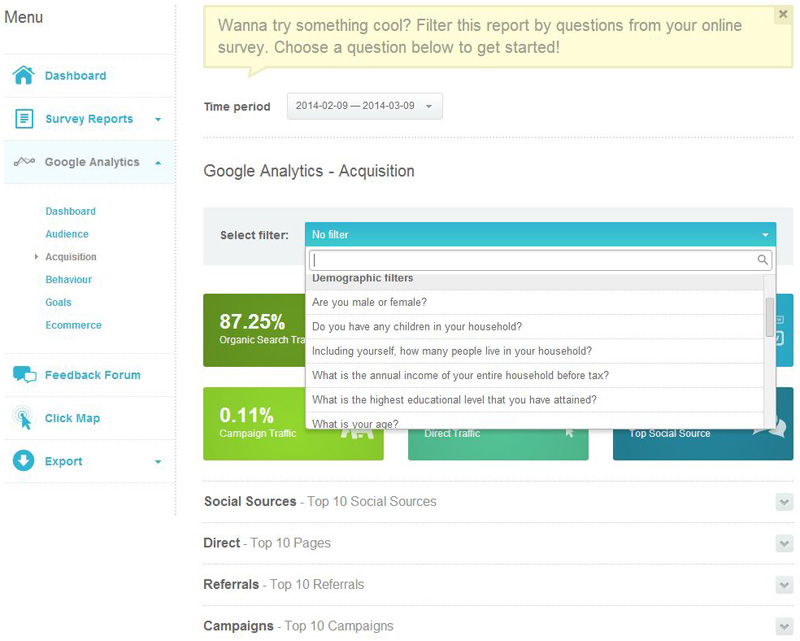
Task: Close the yellow survey tip banner
Action: pyautogui.click(x=782, y=15)
